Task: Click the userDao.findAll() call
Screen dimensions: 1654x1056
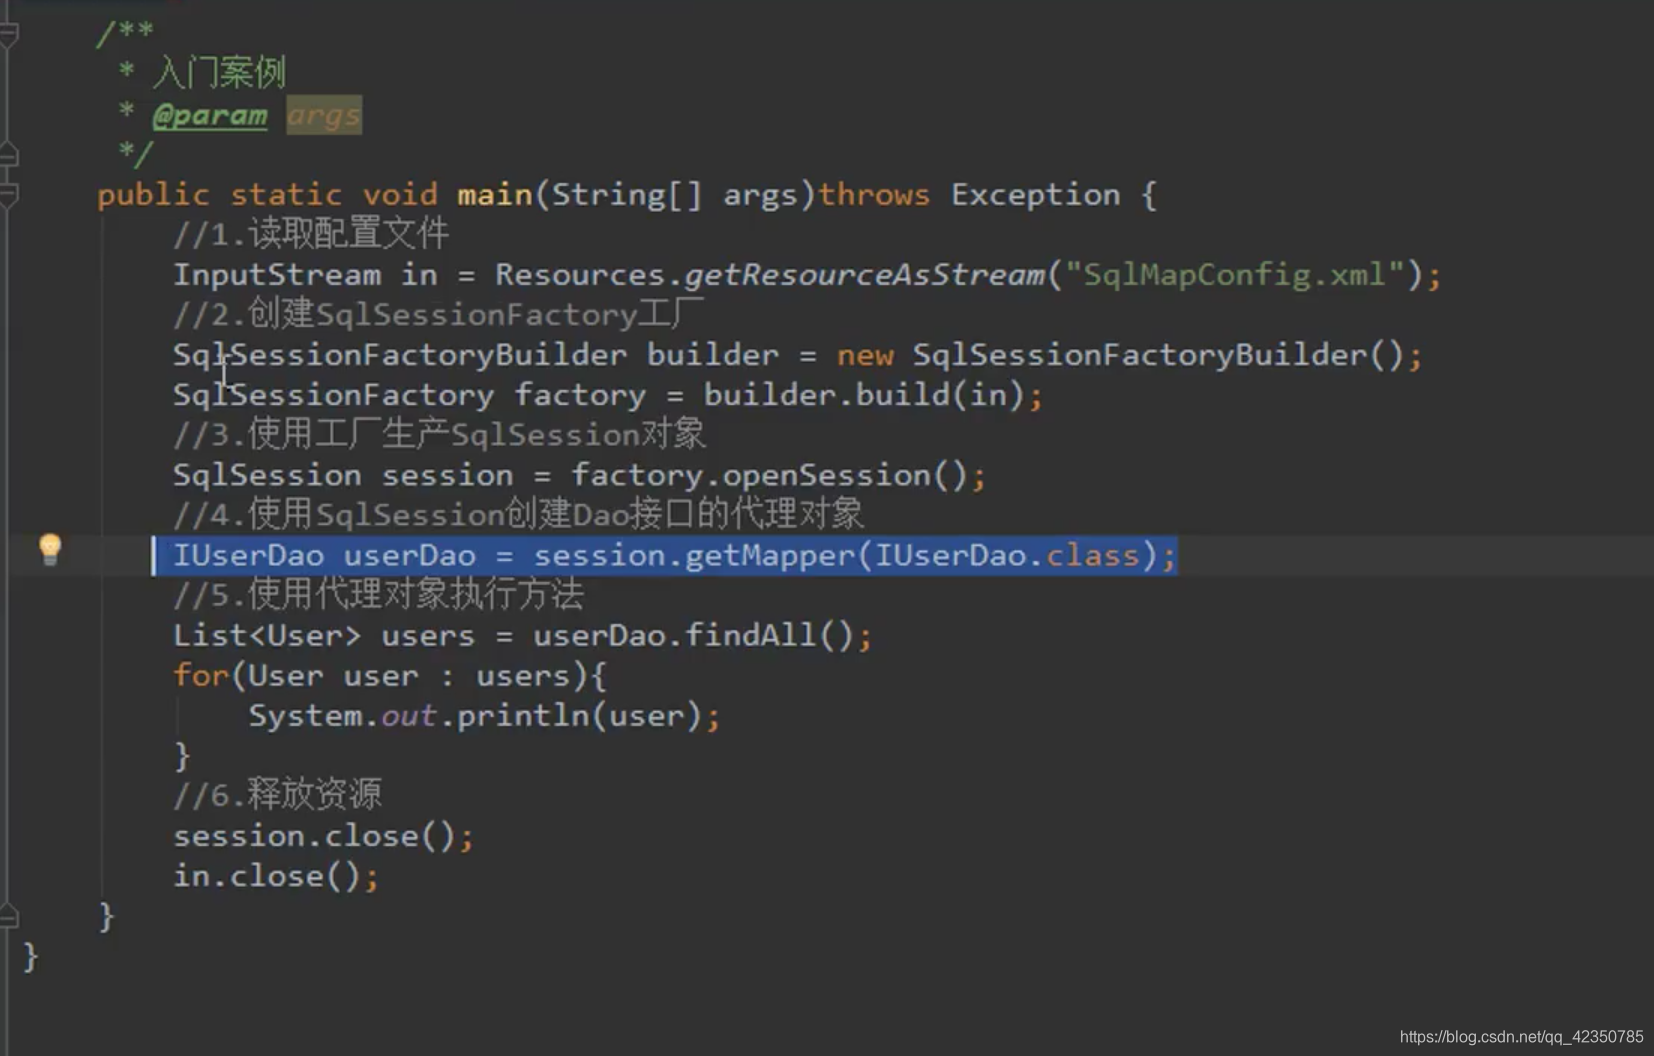Action: pos(693,635)
